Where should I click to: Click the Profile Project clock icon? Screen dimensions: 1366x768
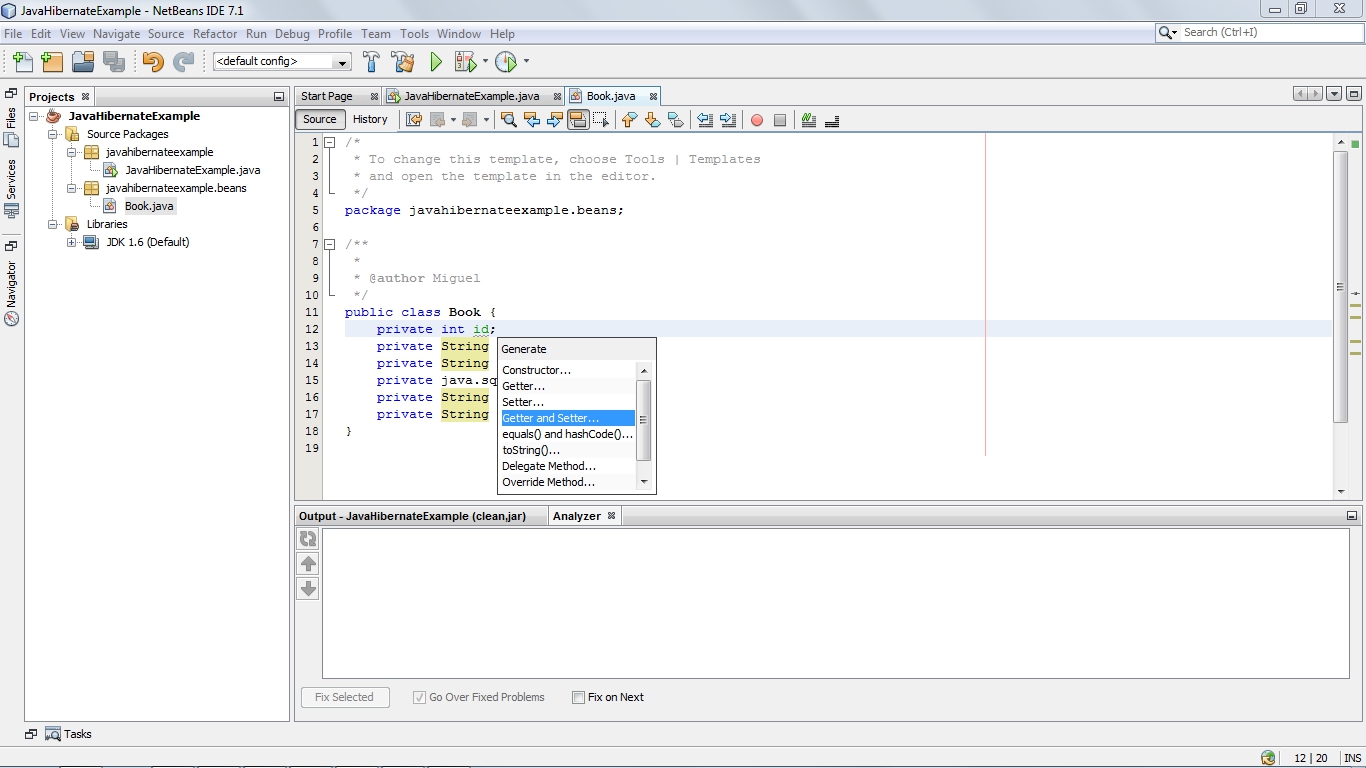507,62
